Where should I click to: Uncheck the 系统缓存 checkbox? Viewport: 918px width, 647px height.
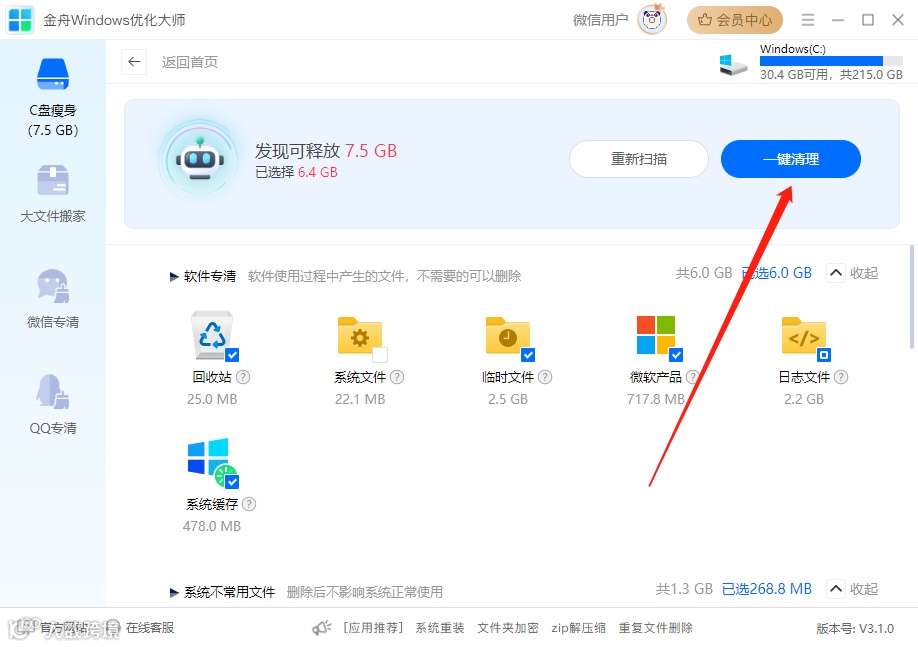232,482
